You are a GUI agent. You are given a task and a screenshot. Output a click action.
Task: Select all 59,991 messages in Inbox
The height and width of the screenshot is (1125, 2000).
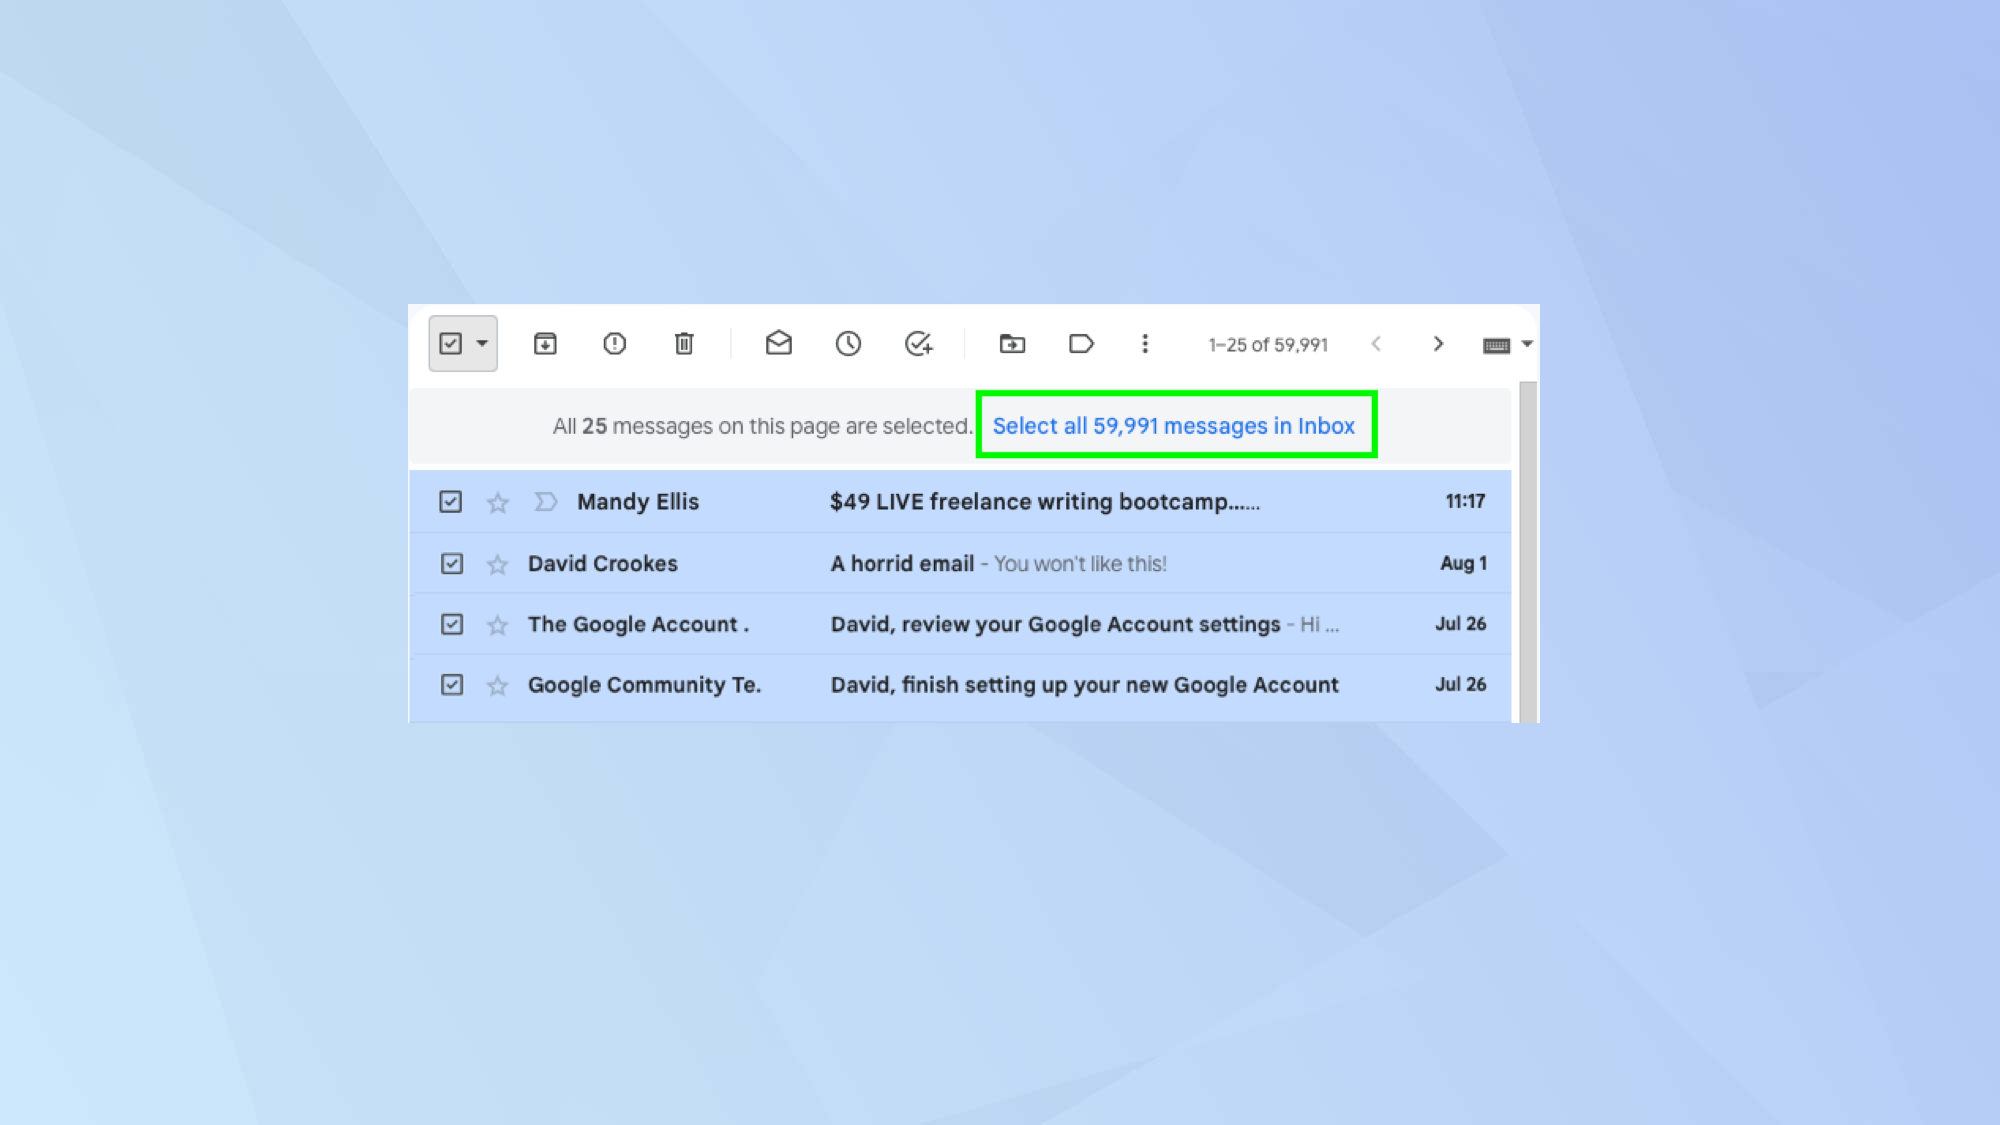click(x=1175, y=425)
